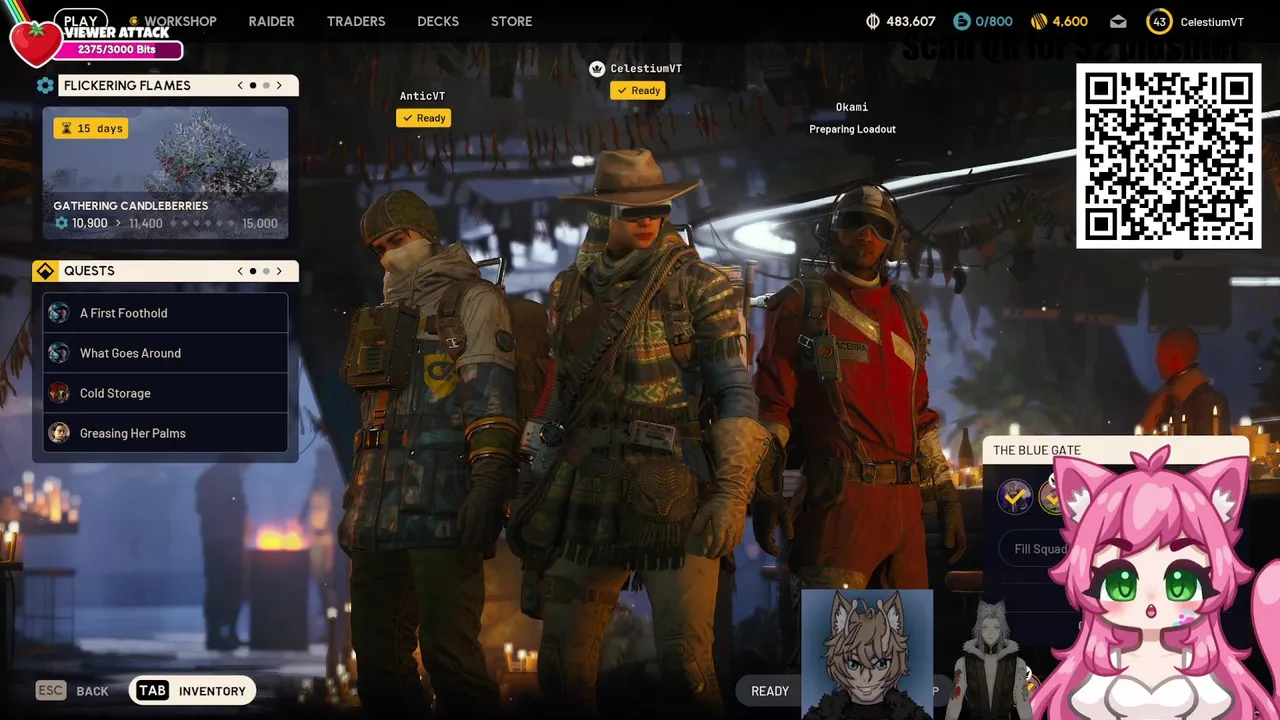Click the What Goes Around trader portrait icon
Image resolution: width=1280 pixels, height=720 pixels.
(x=59, y=353)
